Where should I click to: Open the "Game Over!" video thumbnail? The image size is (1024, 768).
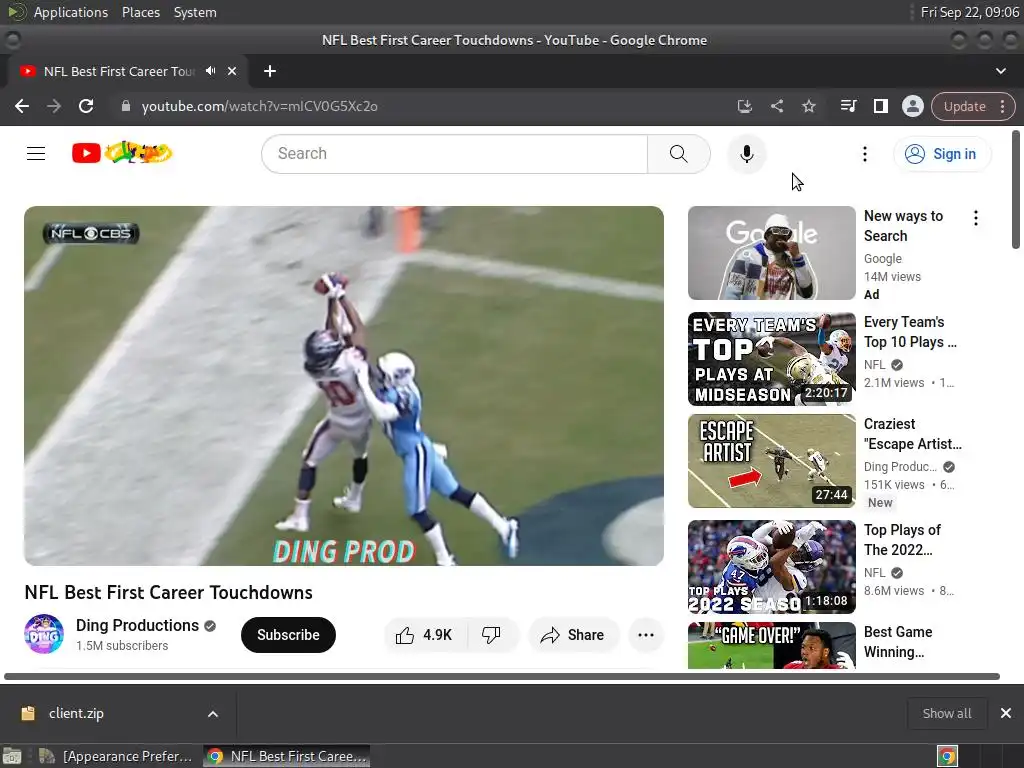click(771, 645)
